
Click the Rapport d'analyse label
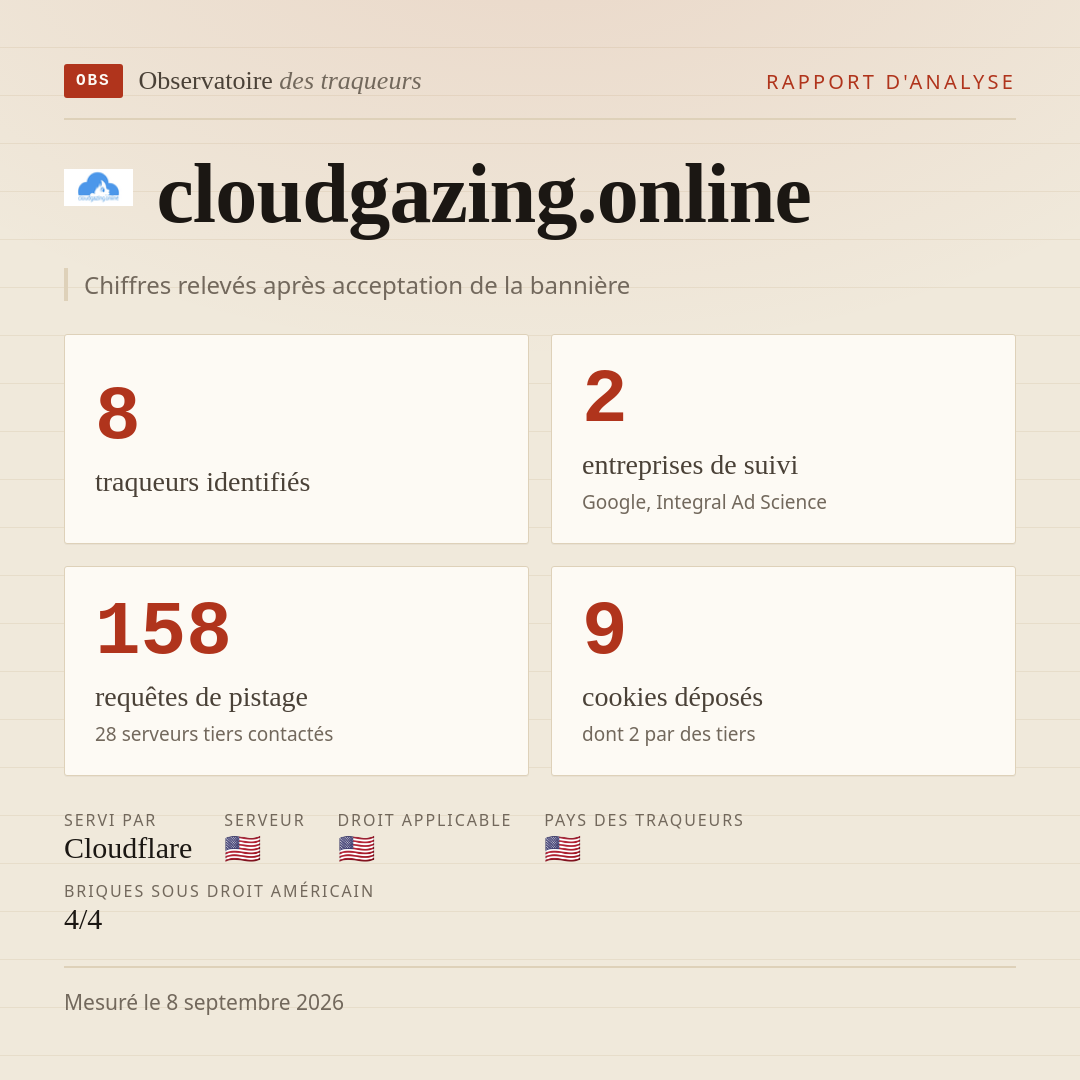pos(891,82)
